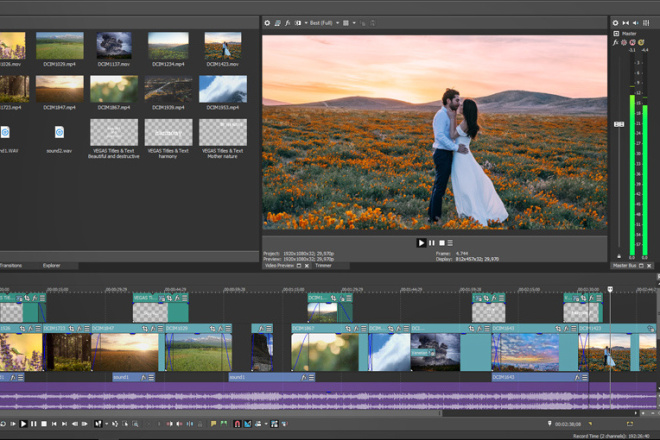The height and width of the screenshot is (440, 660).
Task: Save snapshot to file in preview toolbar
Action: (373, 23)
